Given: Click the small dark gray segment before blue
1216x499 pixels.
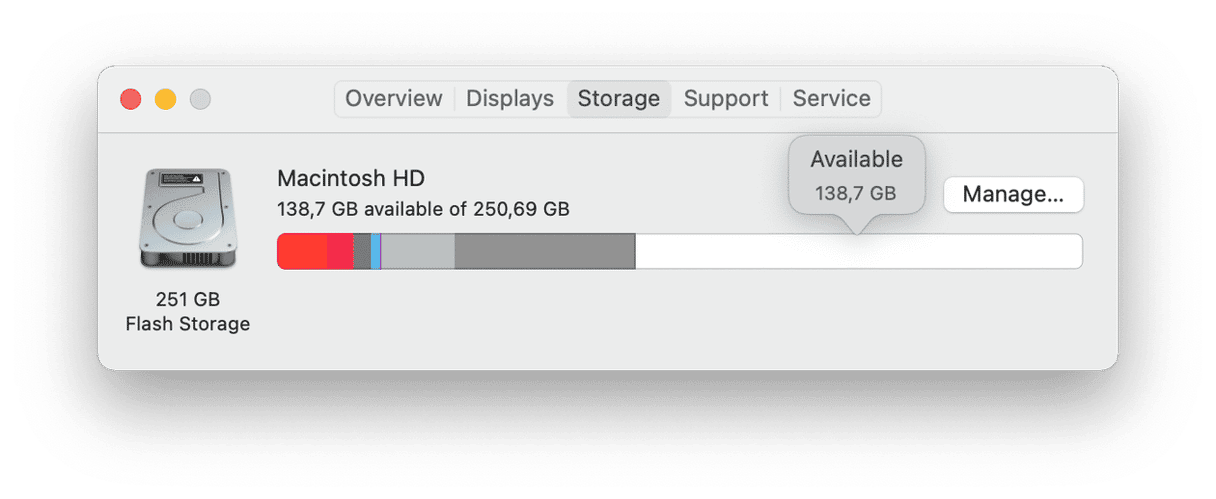Looking at the screenshot, I should click(362, 251).
